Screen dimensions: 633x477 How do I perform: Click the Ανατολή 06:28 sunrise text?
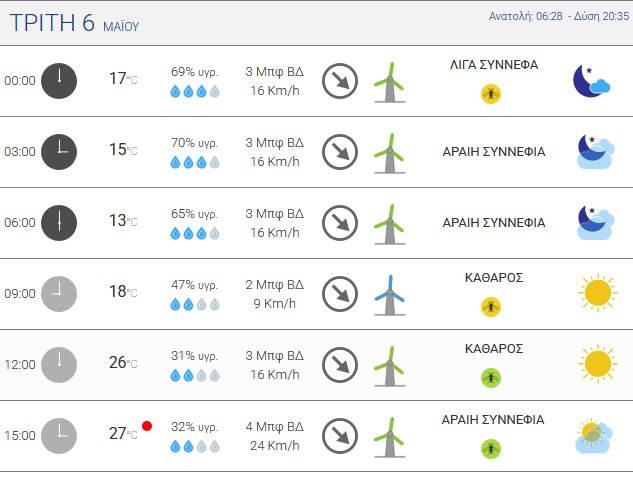[x=526, y=16]
